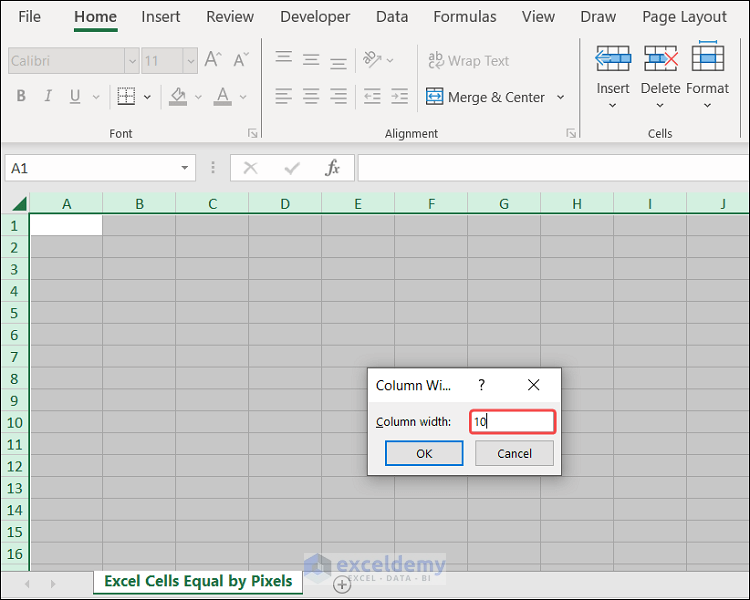The image size is (750, 600).
Task: Open the Name Box dropdown arrow
Action: point(185,168)
